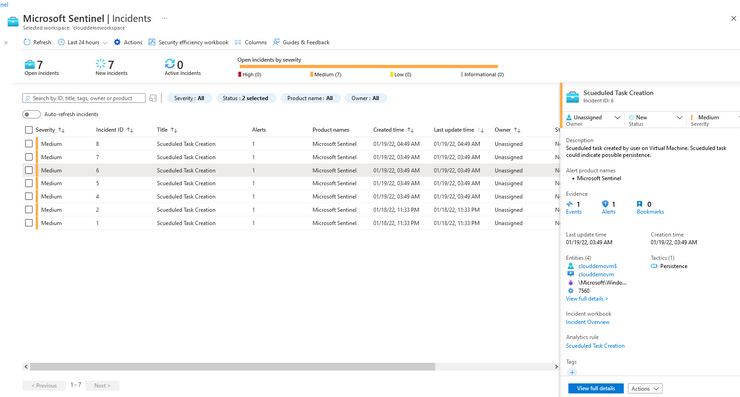Sort by Created time column arrows
Viewport: 740px width, 397px height.
[411, 130]
